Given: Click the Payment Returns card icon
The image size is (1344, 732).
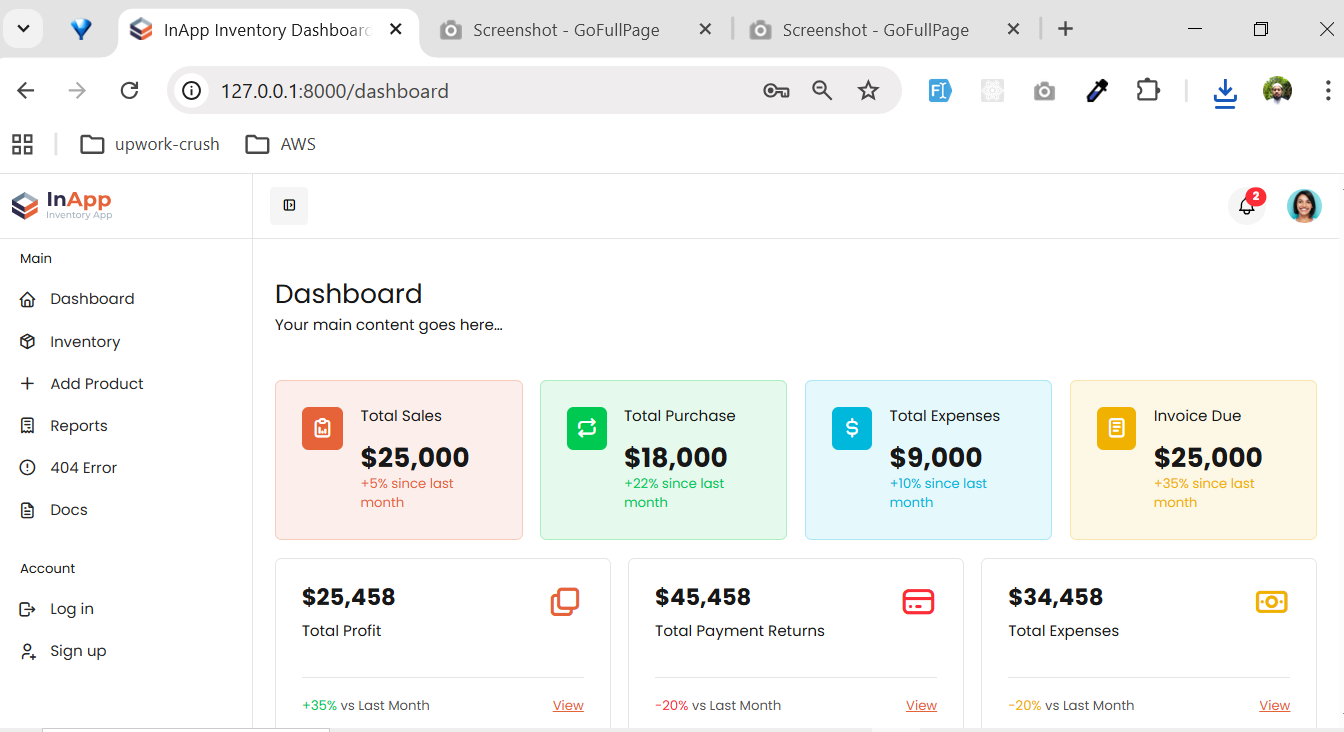Looking at the screenshot, I should tap(918, 602).
